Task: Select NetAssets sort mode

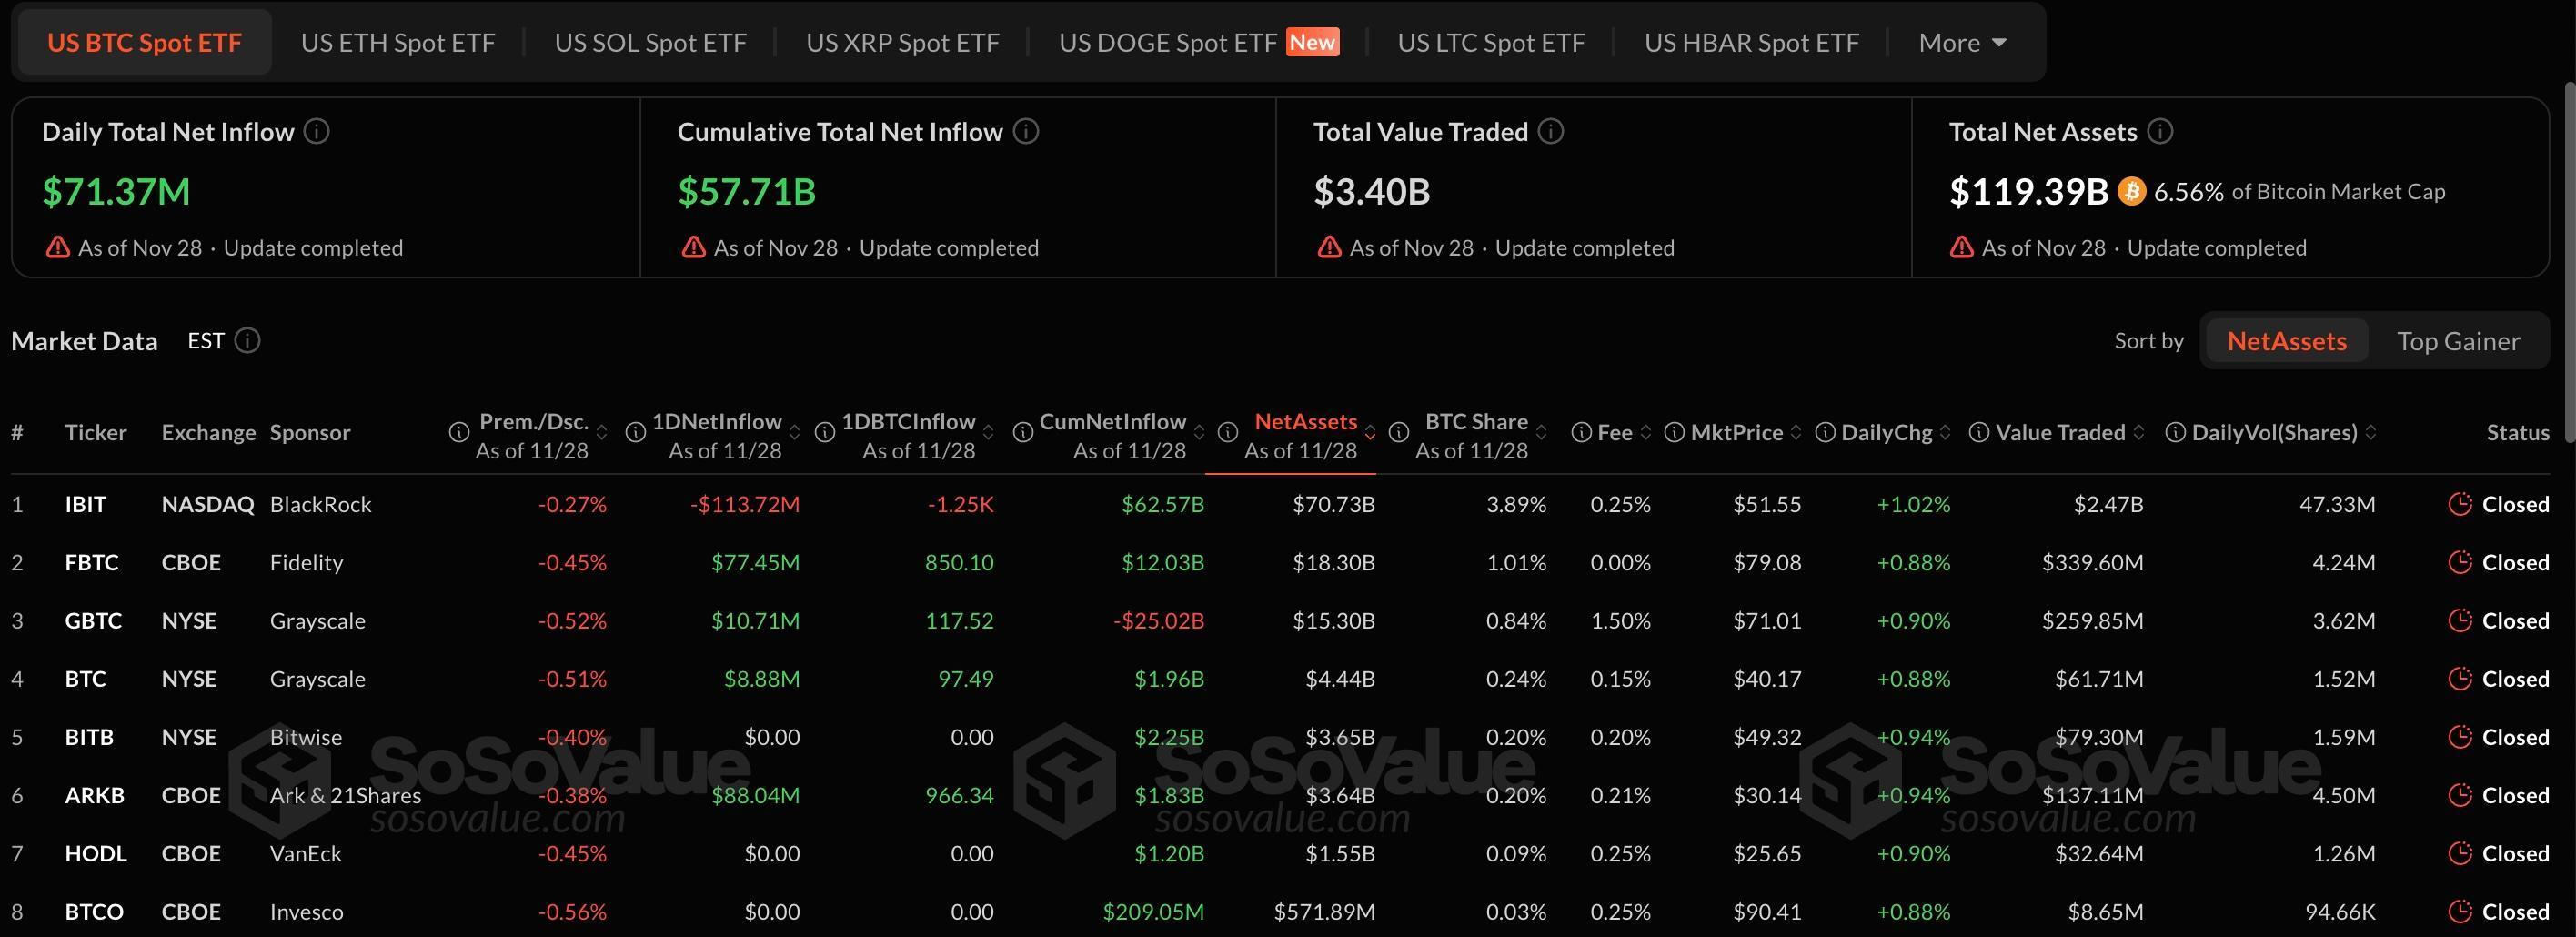Action: pyautogui.click(x=2285, y=341)
